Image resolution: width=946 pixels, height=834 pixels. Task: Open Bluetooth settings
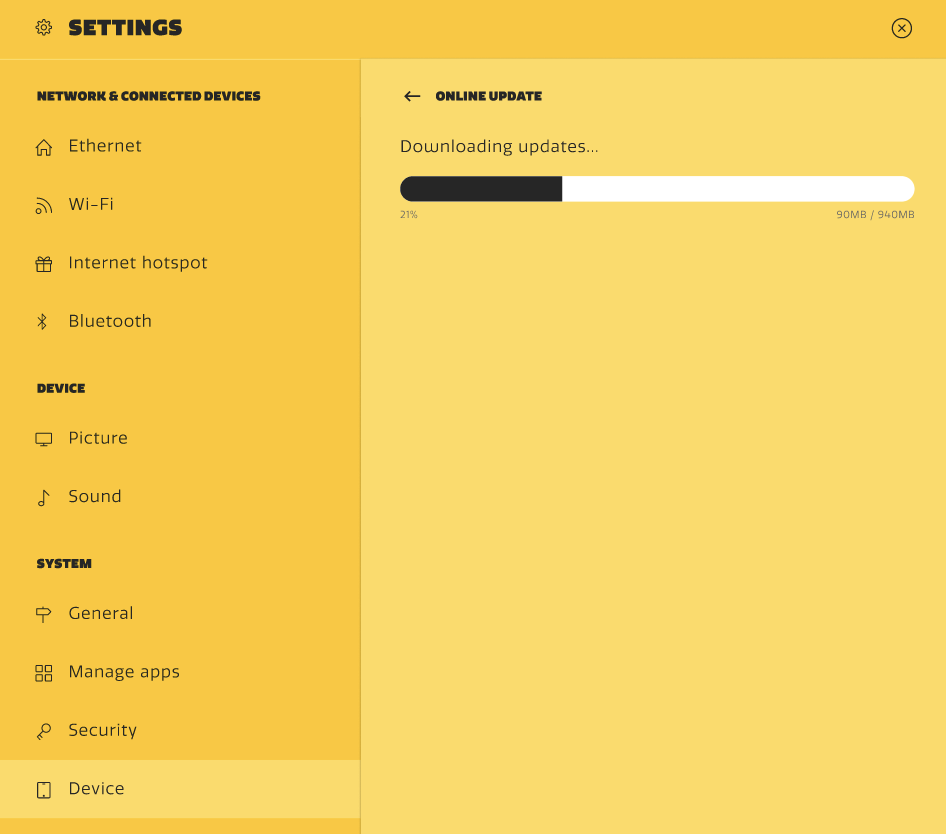(x=180, y=322)
